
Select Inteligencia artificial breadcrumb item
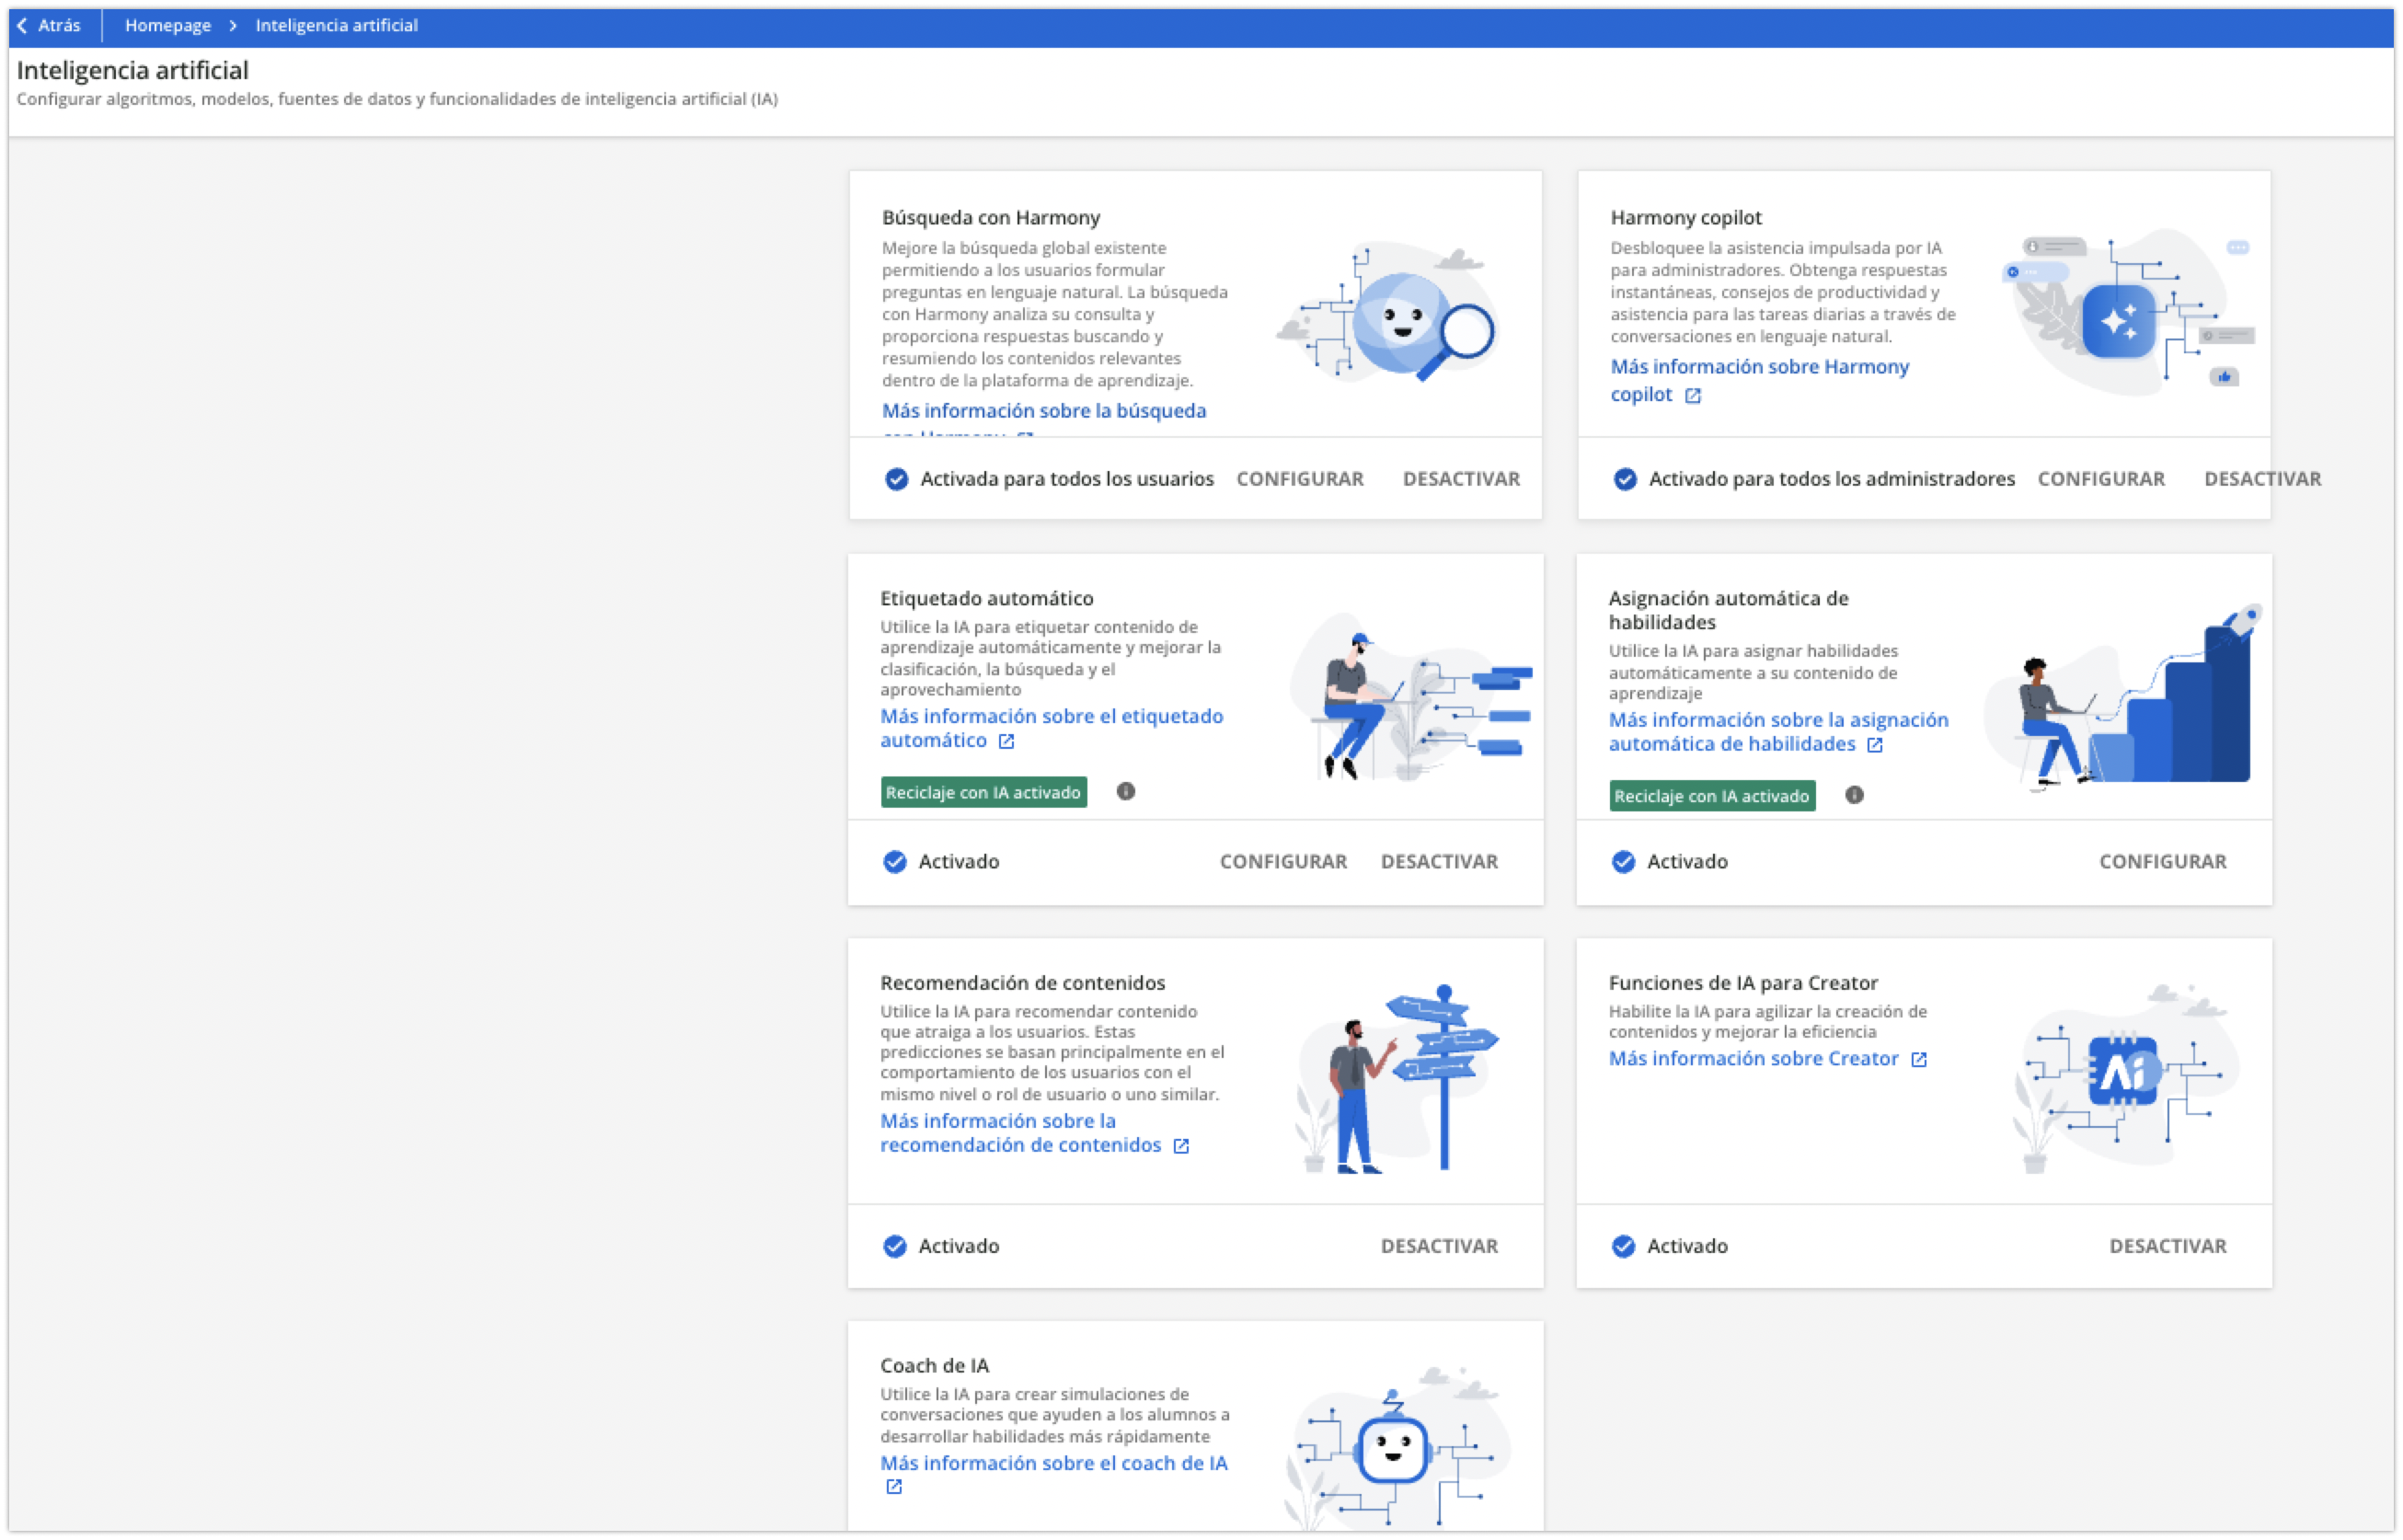pyautogui.click(x=336, y=26)
